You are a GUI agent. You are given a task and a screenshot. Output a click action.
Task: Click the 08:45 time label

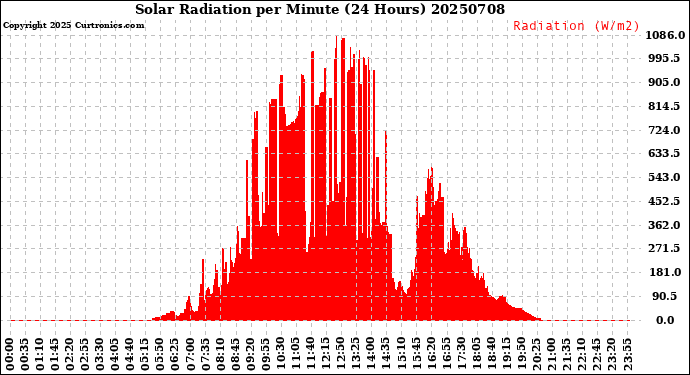[236, 355]
